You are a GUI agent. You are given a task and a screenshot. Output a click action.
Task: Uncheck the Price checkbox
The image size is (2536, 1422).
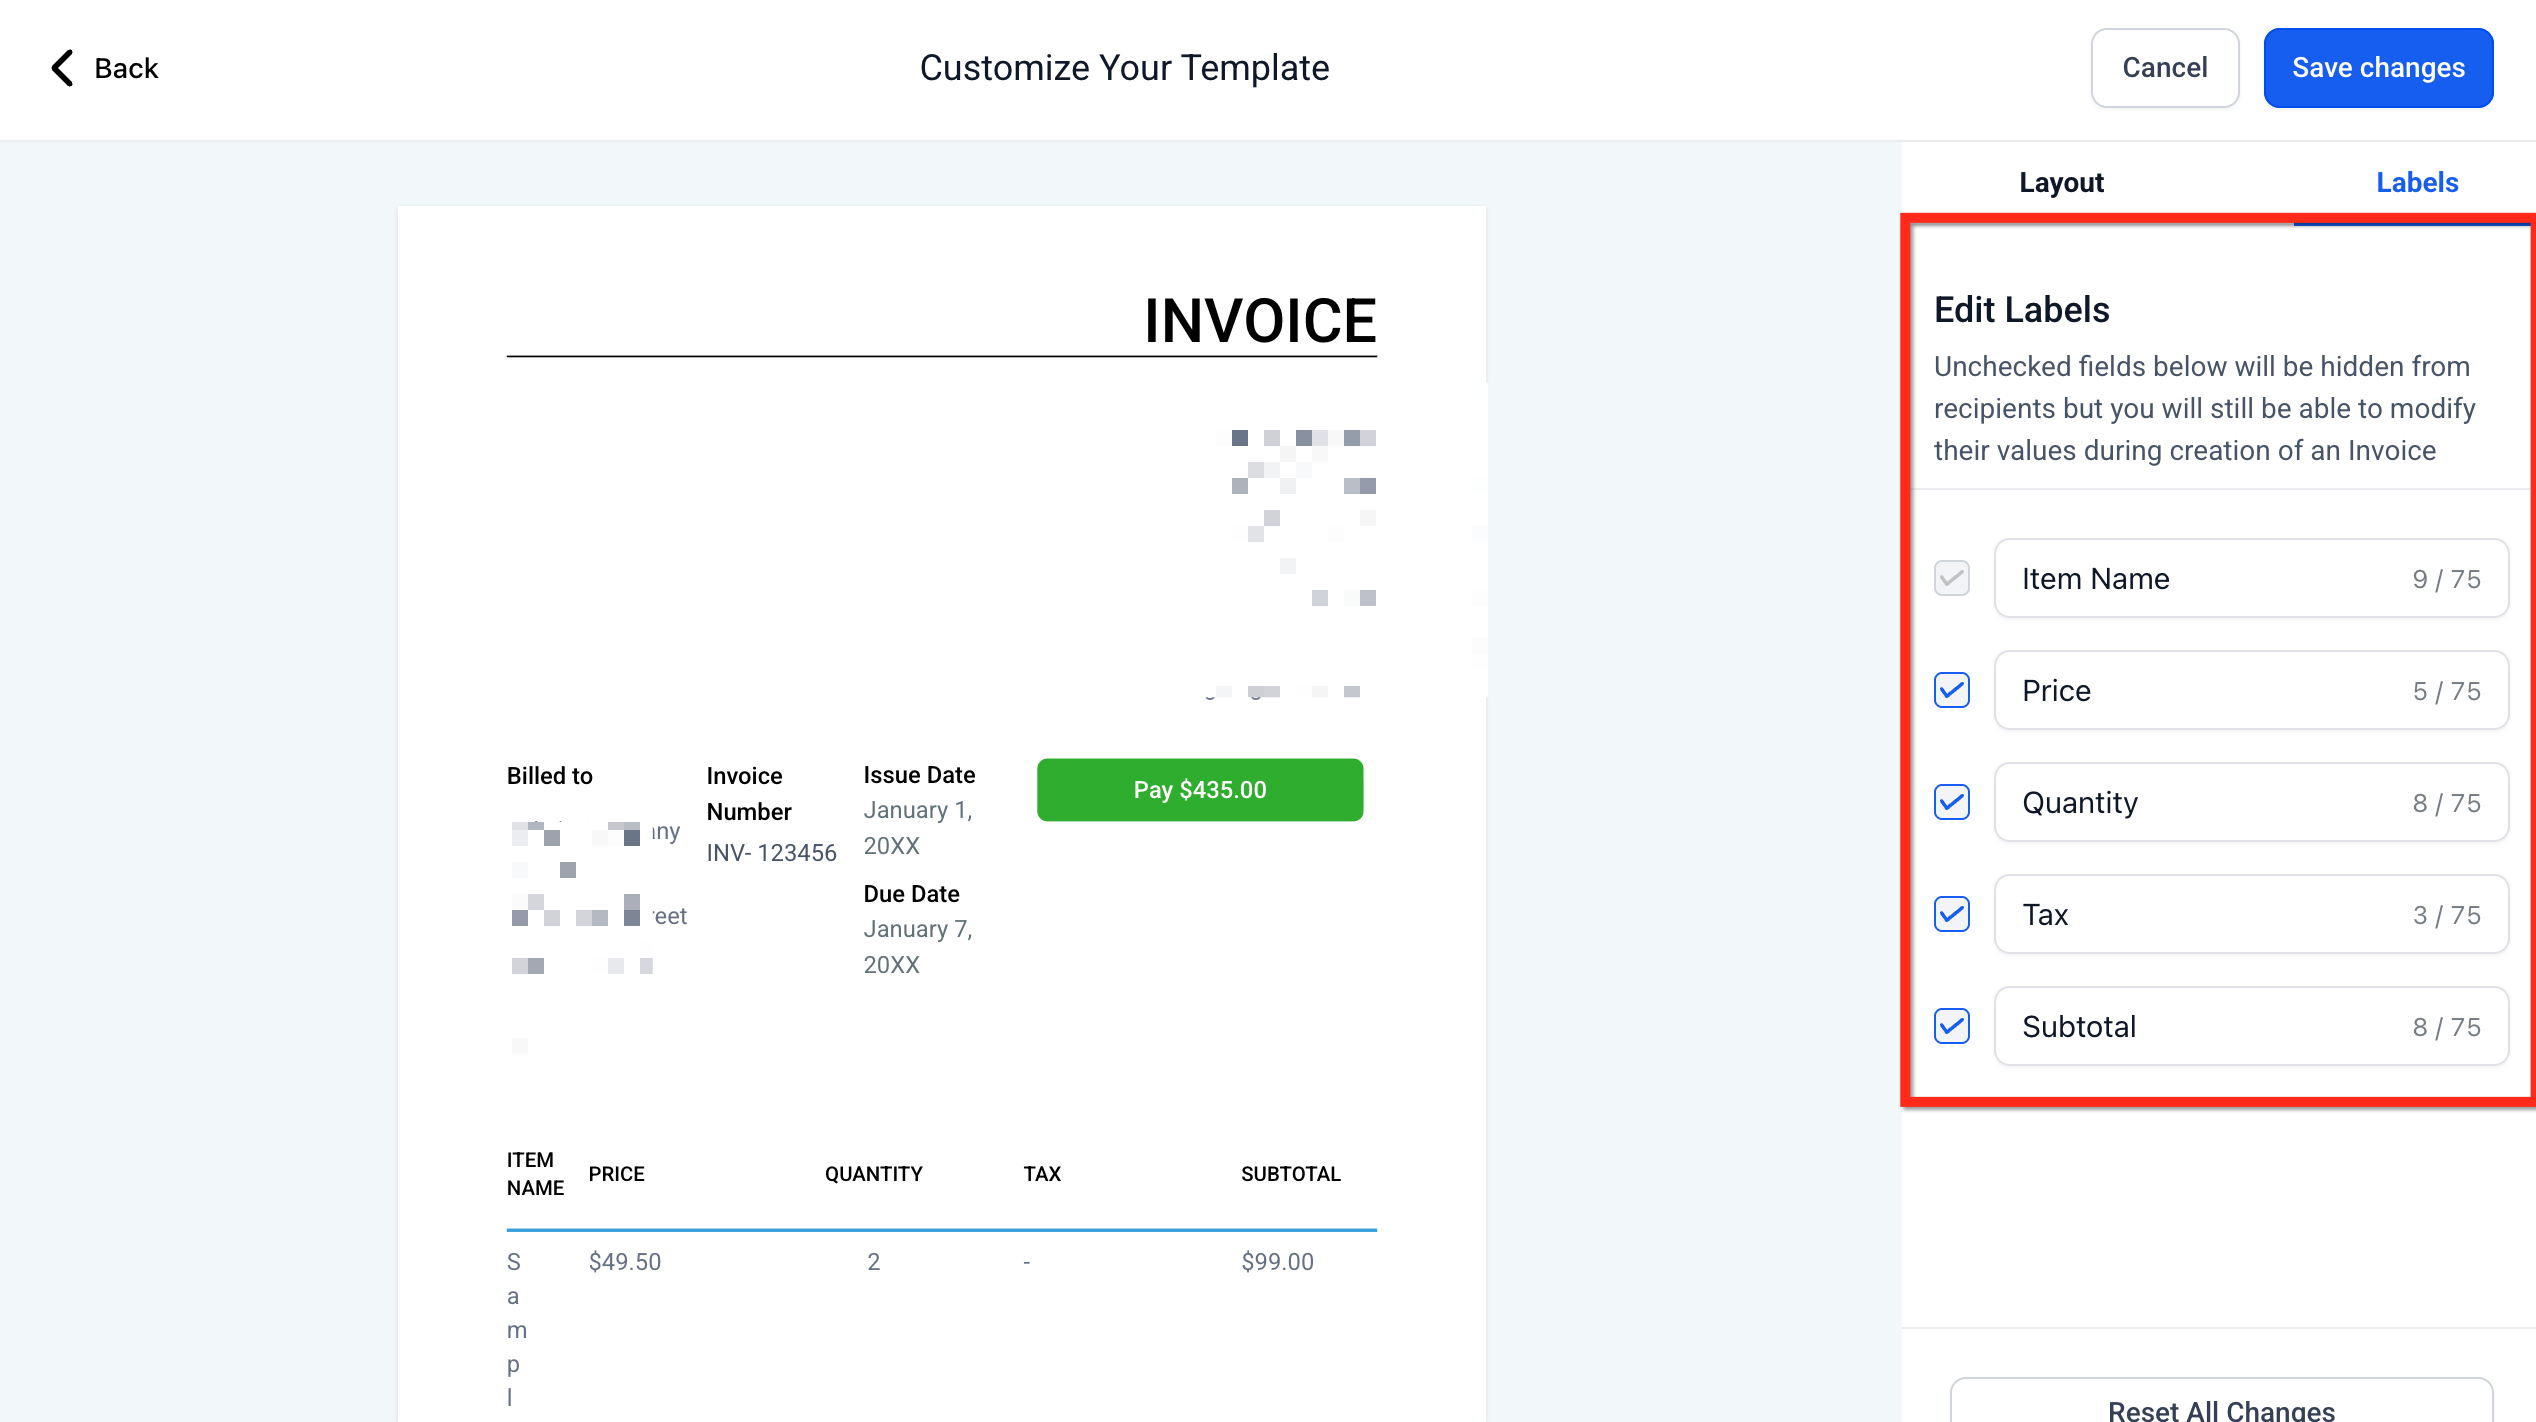(1951, 690)
